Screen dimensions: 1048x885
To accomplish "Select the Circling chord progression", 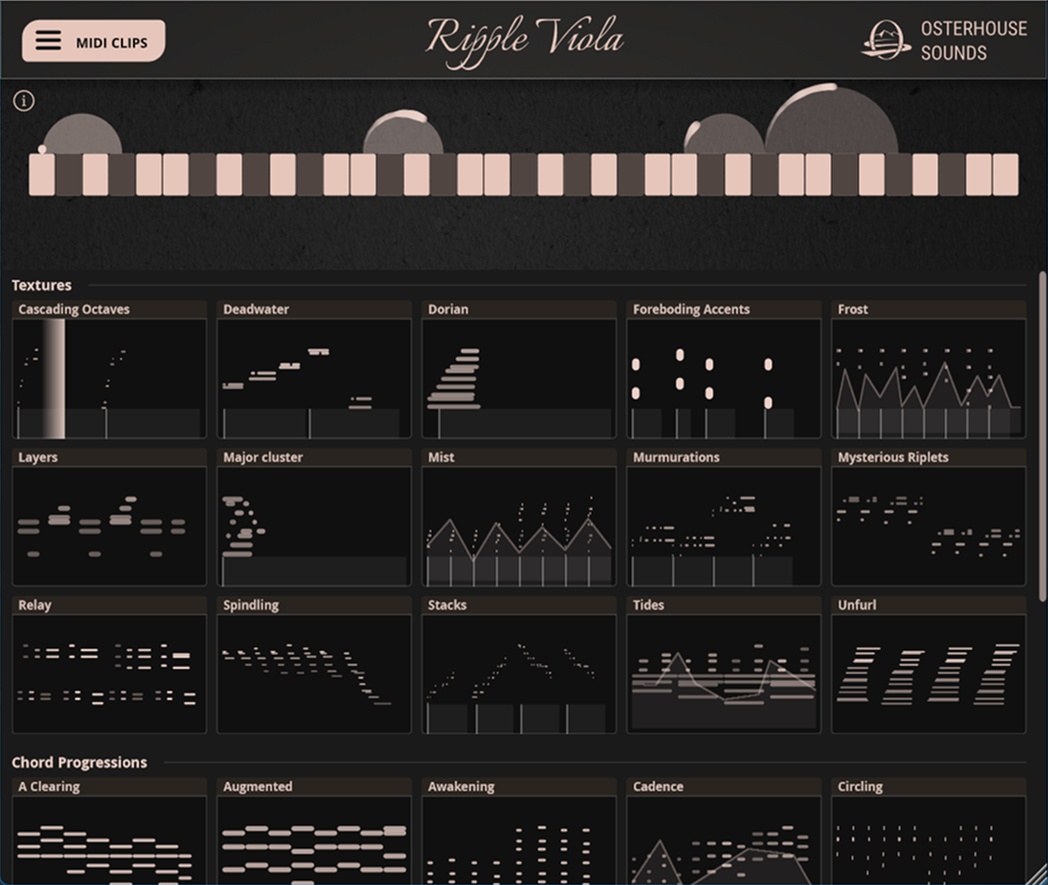I will 929,831.
